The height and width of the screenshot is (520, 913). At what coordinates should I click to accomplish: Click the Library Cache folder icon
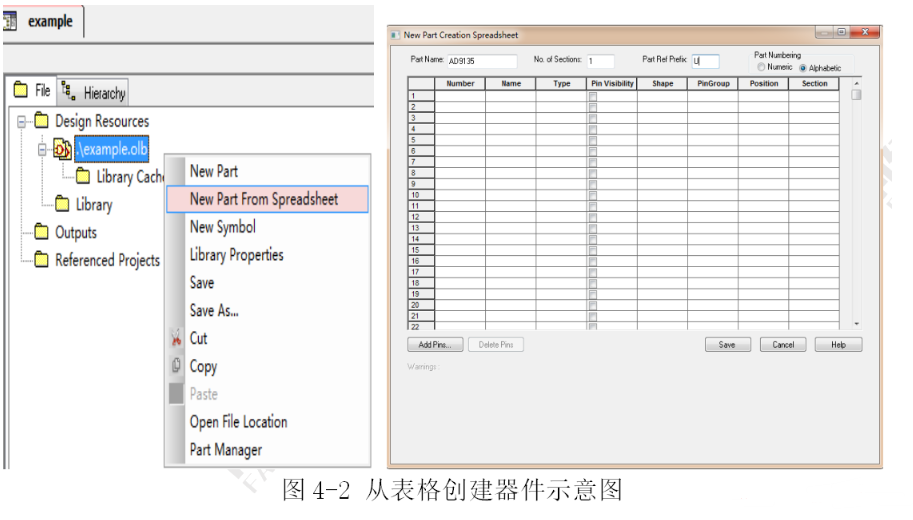pyautogui.click(x=83, y=175)
